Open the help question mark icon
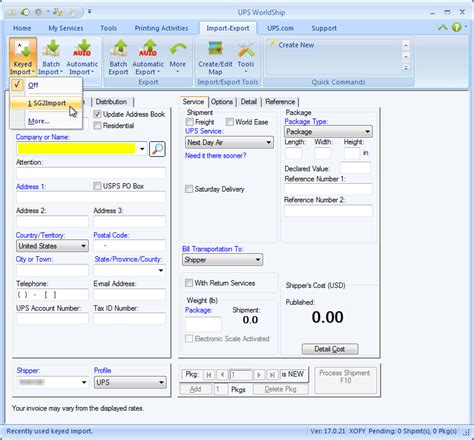The image size is (474, 440). (456, 27)
